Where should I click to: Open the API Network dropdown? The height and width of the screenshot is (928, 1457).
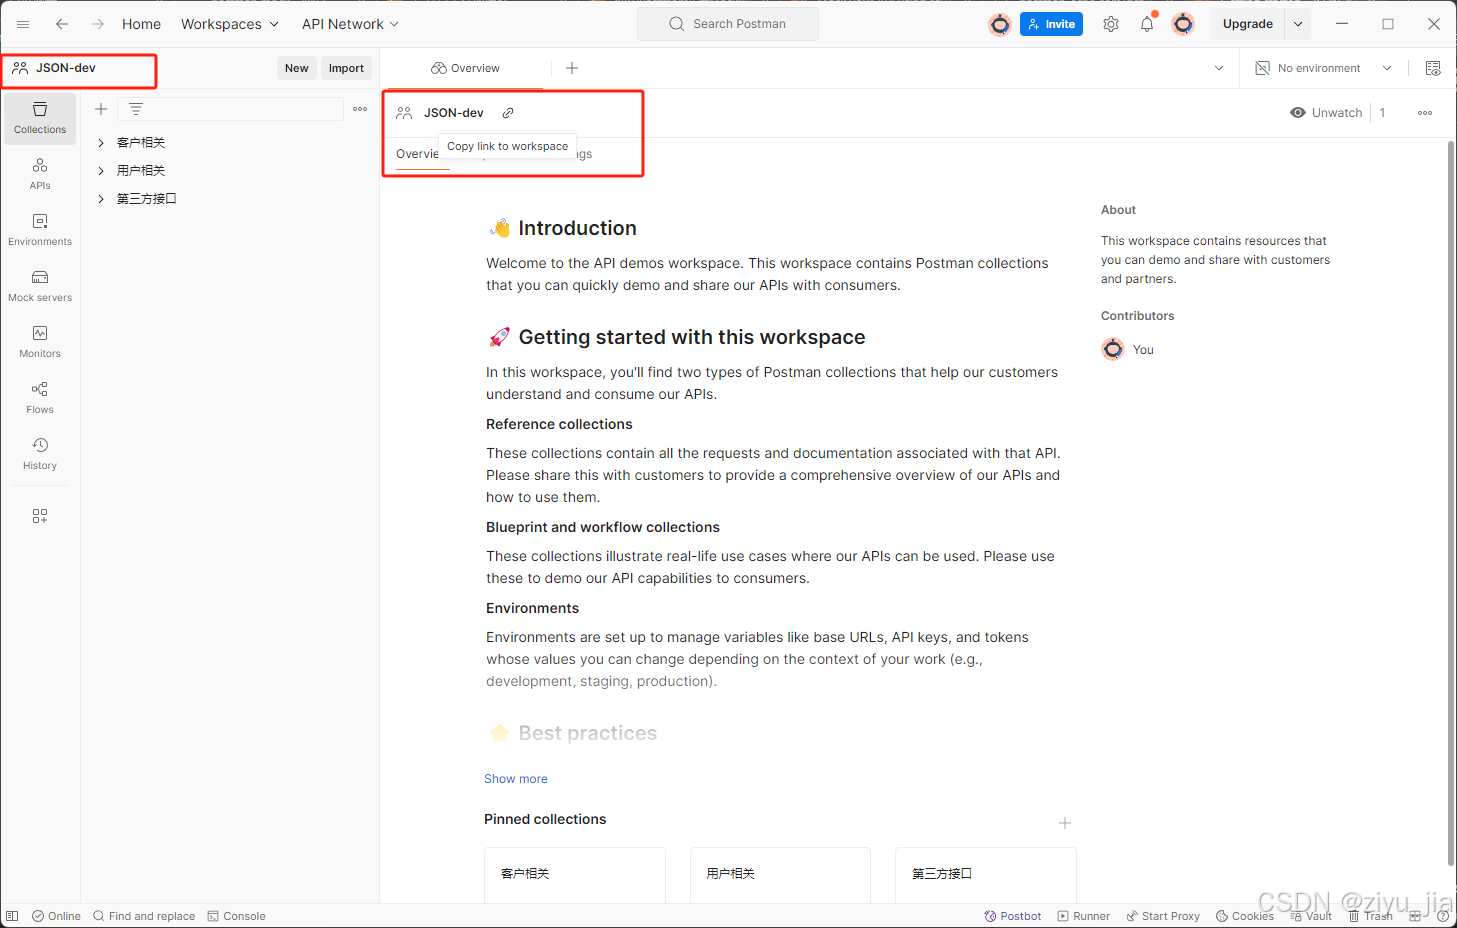click(x=351, y=24)
